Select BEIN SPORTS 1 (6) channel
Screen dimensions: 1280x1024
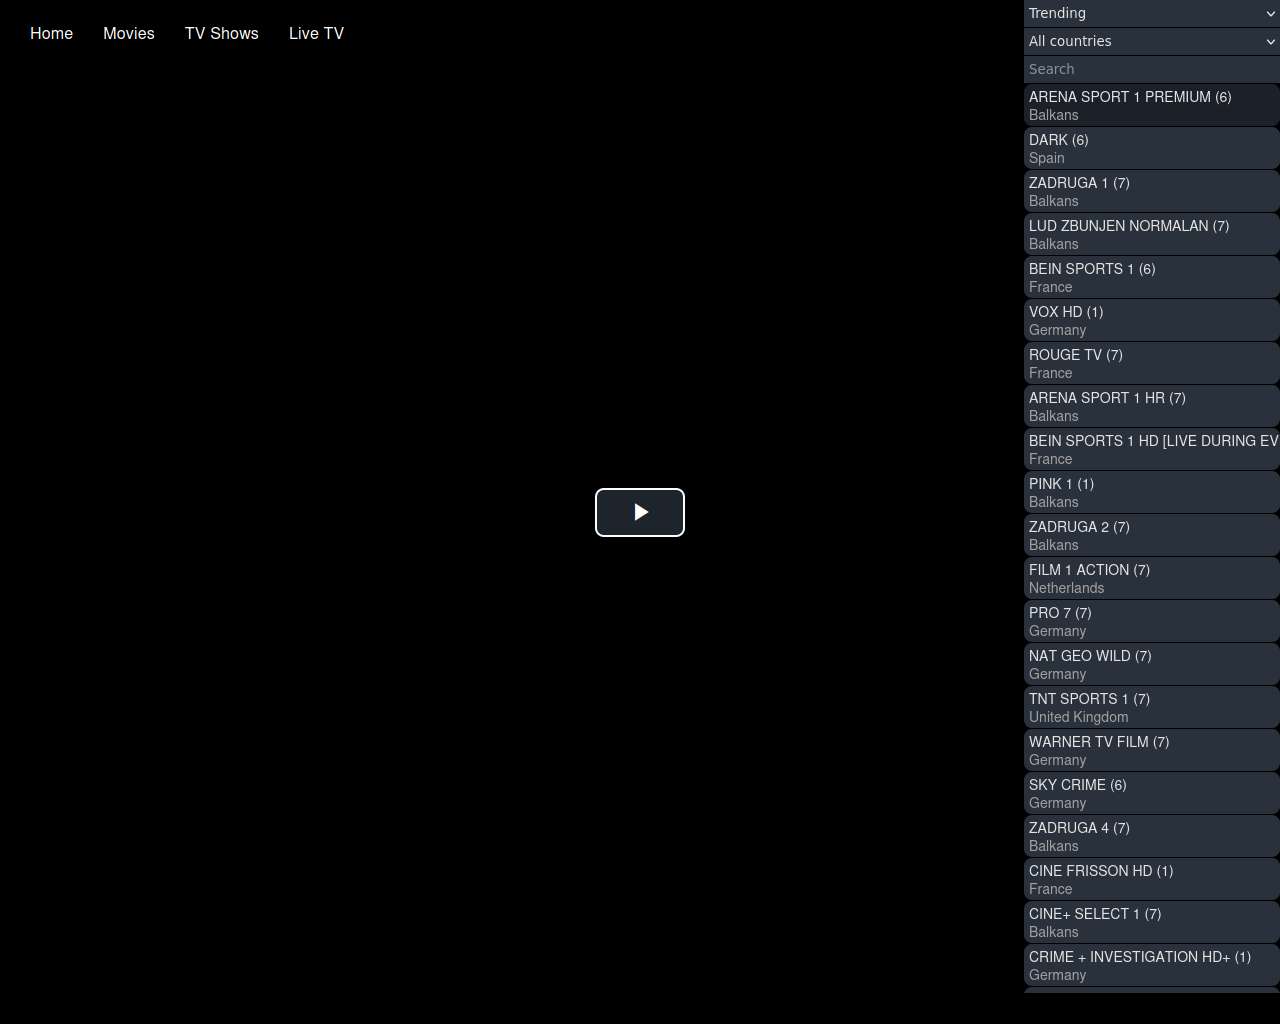click(1152, 277)
